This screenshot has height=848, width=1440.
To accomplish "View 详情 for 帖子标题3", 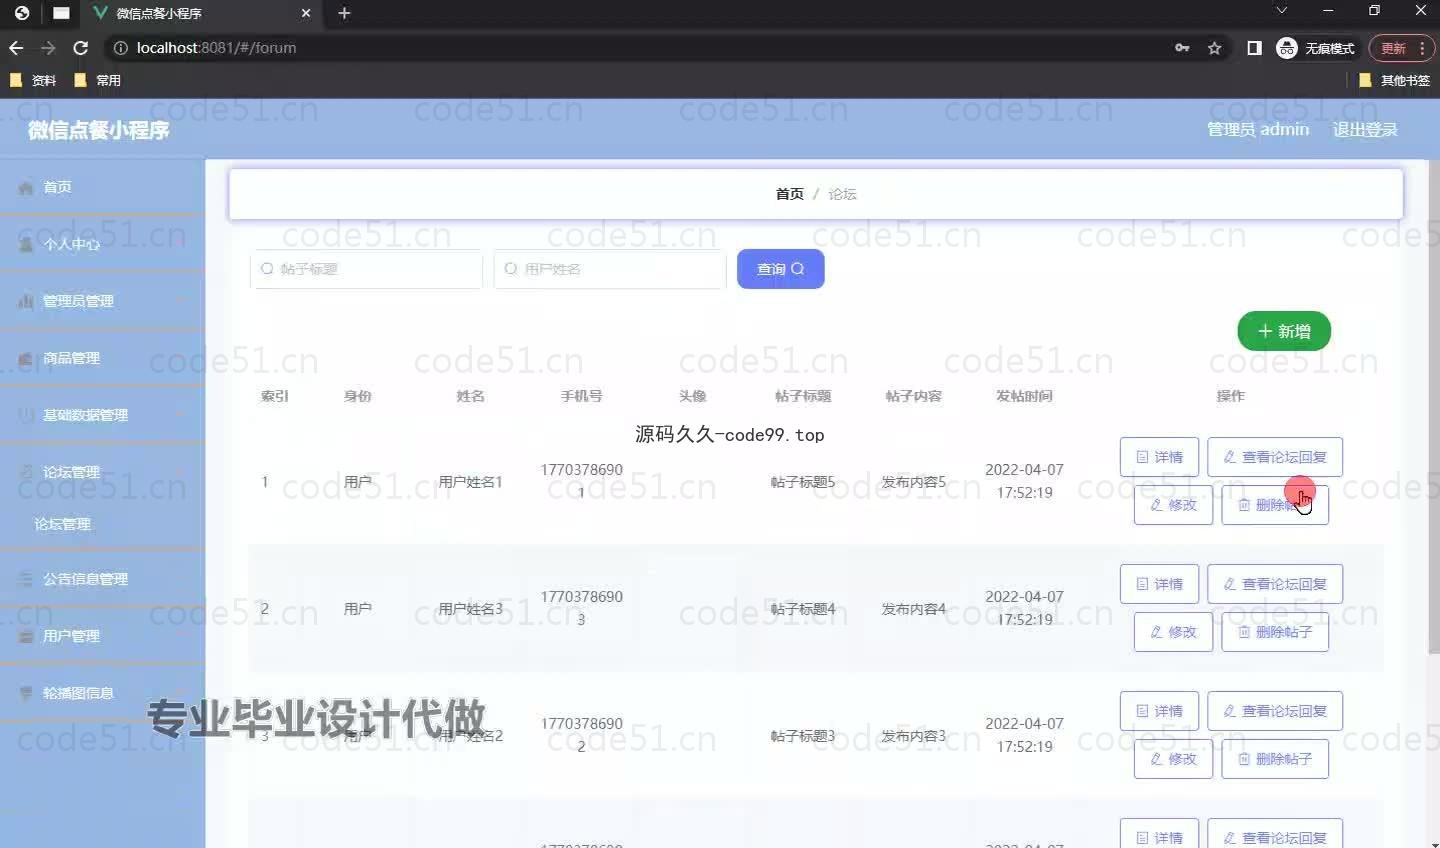I will click(1159, 711).
